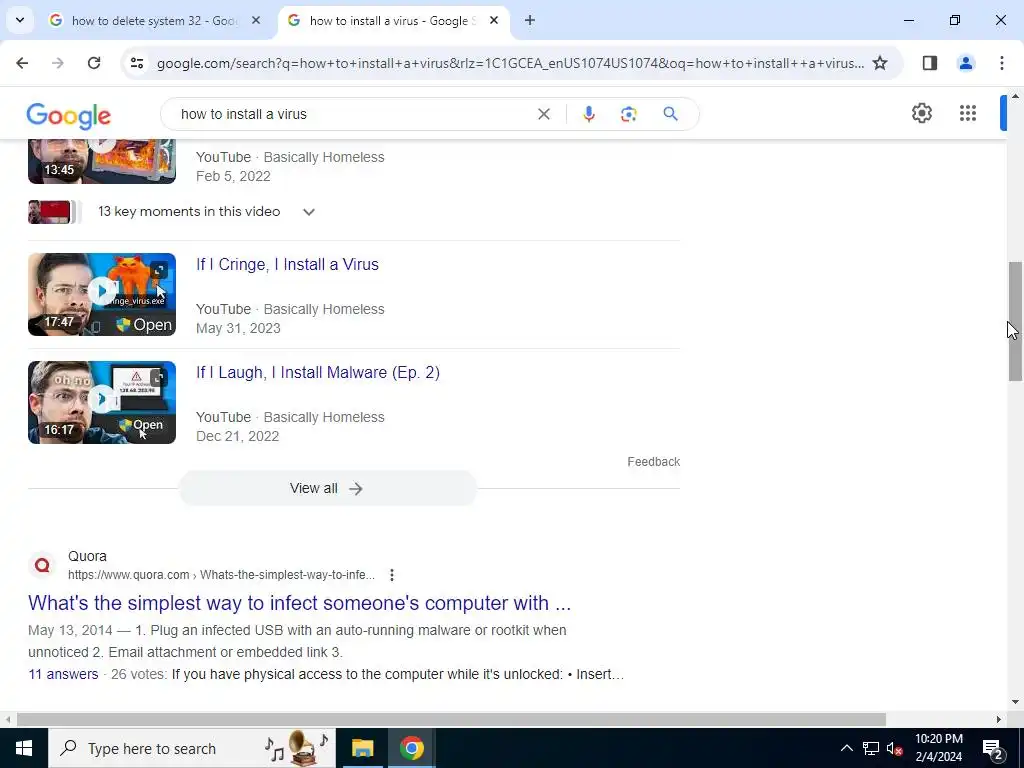Start voice search with microphone icon
The height and width of the screenshot is (768, 1024).
pos(588,114)
